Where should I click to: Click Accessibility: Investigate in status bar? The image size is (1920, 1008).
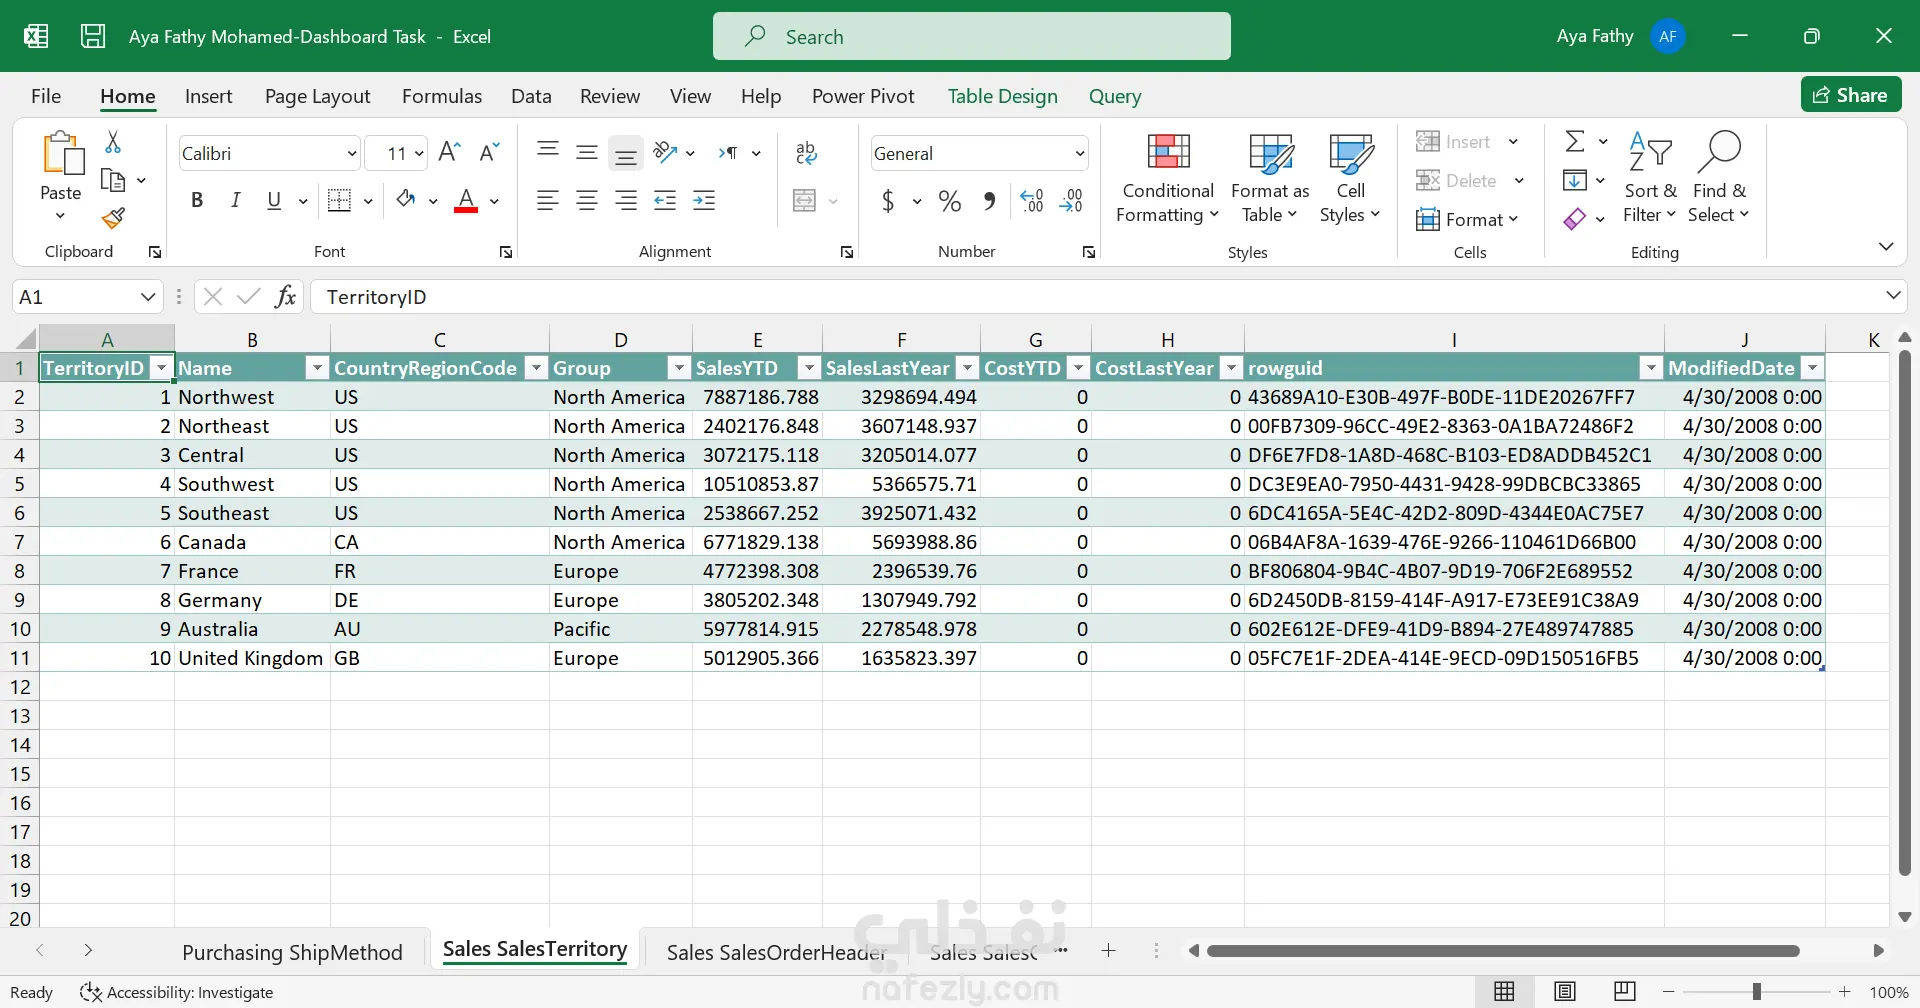click(x=177, y=992)
